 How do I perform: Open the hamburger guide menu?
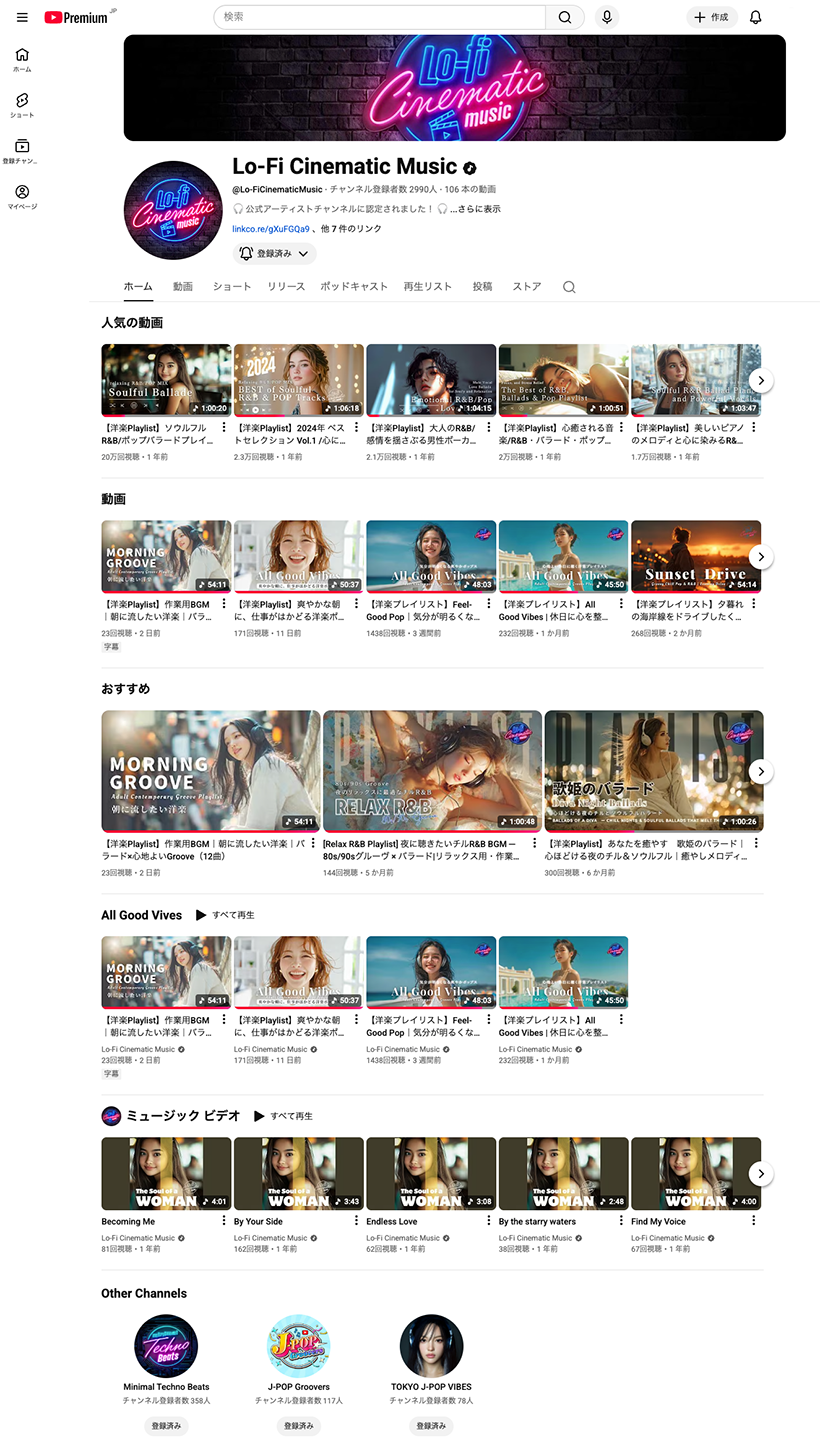pyautogui.click(x=22, y=17)
